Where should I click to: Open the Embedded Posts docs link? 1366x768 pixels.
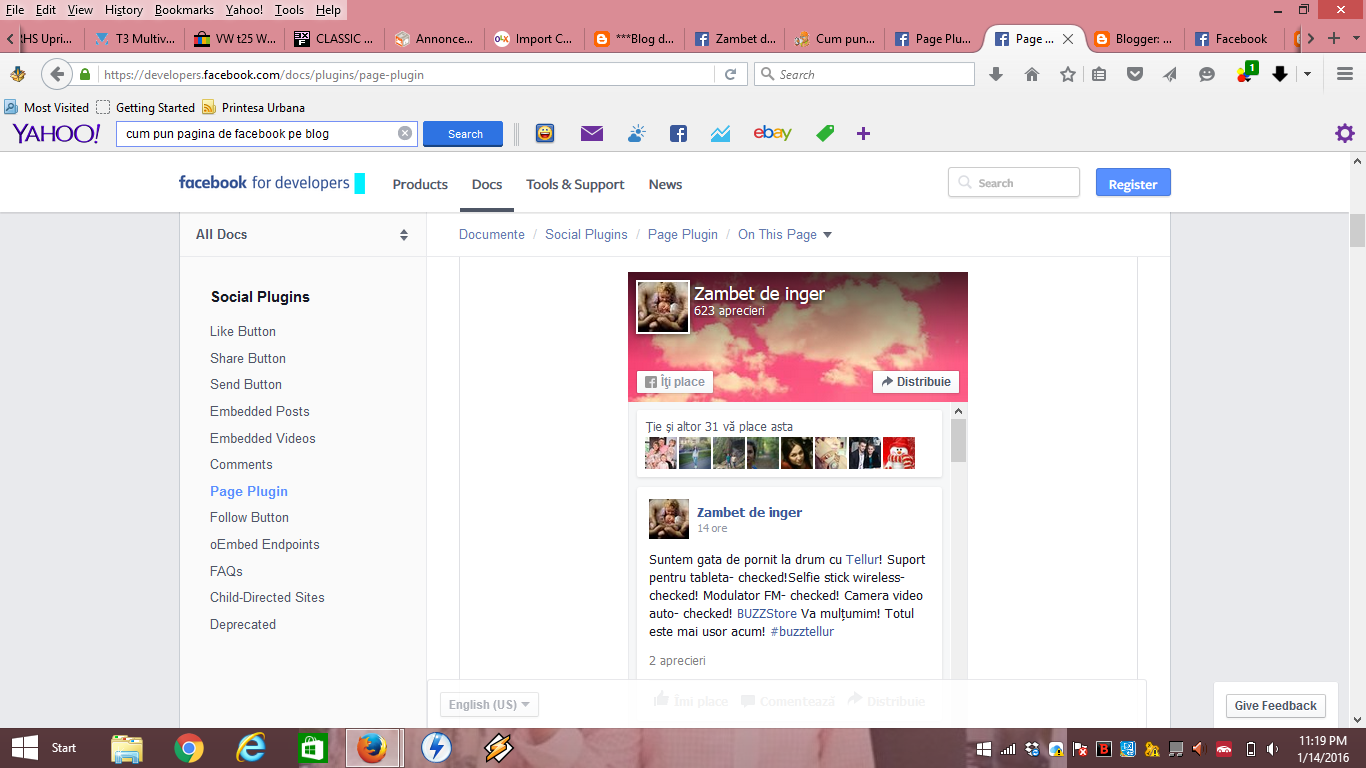click(x=260, y=411)
